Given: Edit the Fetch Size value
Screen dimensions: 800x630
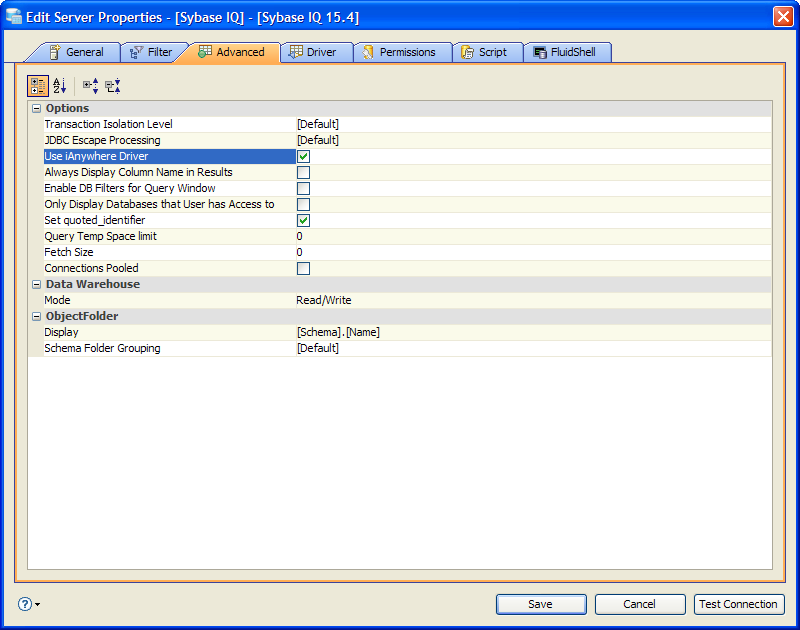Looking at the screenshot, I should (x=534, y=253).
